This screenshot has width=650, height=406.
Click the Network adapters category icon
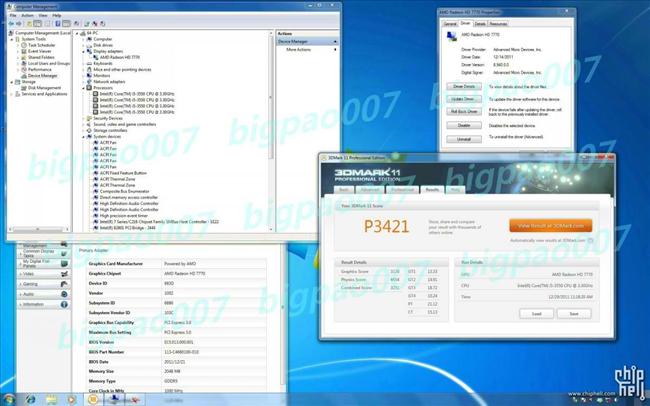(89, 82)
